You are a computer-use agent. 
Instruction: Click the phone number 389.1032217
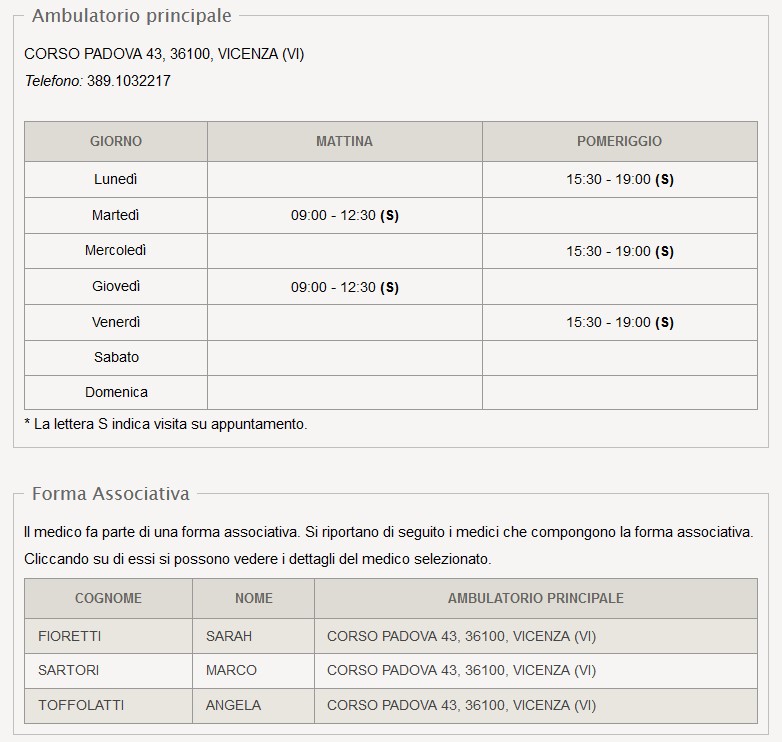[x=129, y=81]
